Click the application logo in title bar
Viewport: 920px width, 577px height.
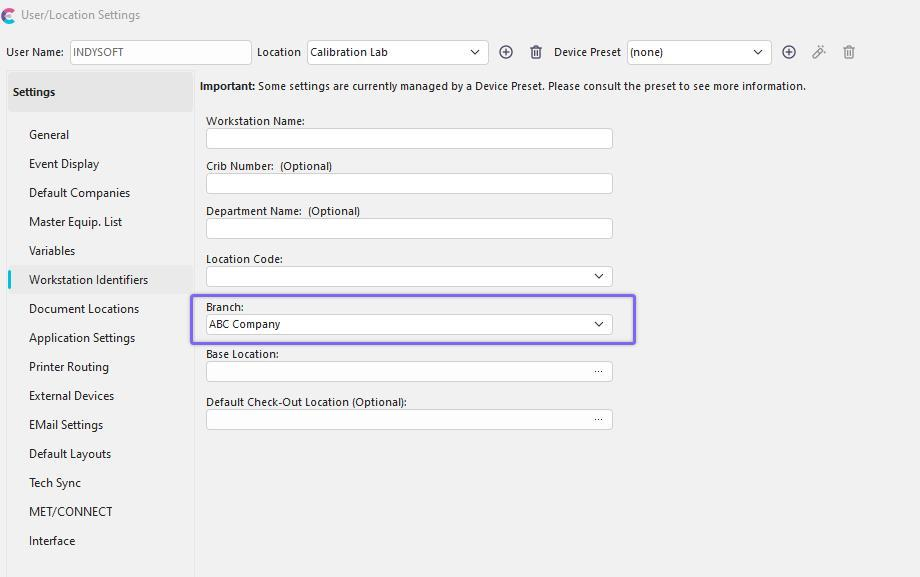8,16
